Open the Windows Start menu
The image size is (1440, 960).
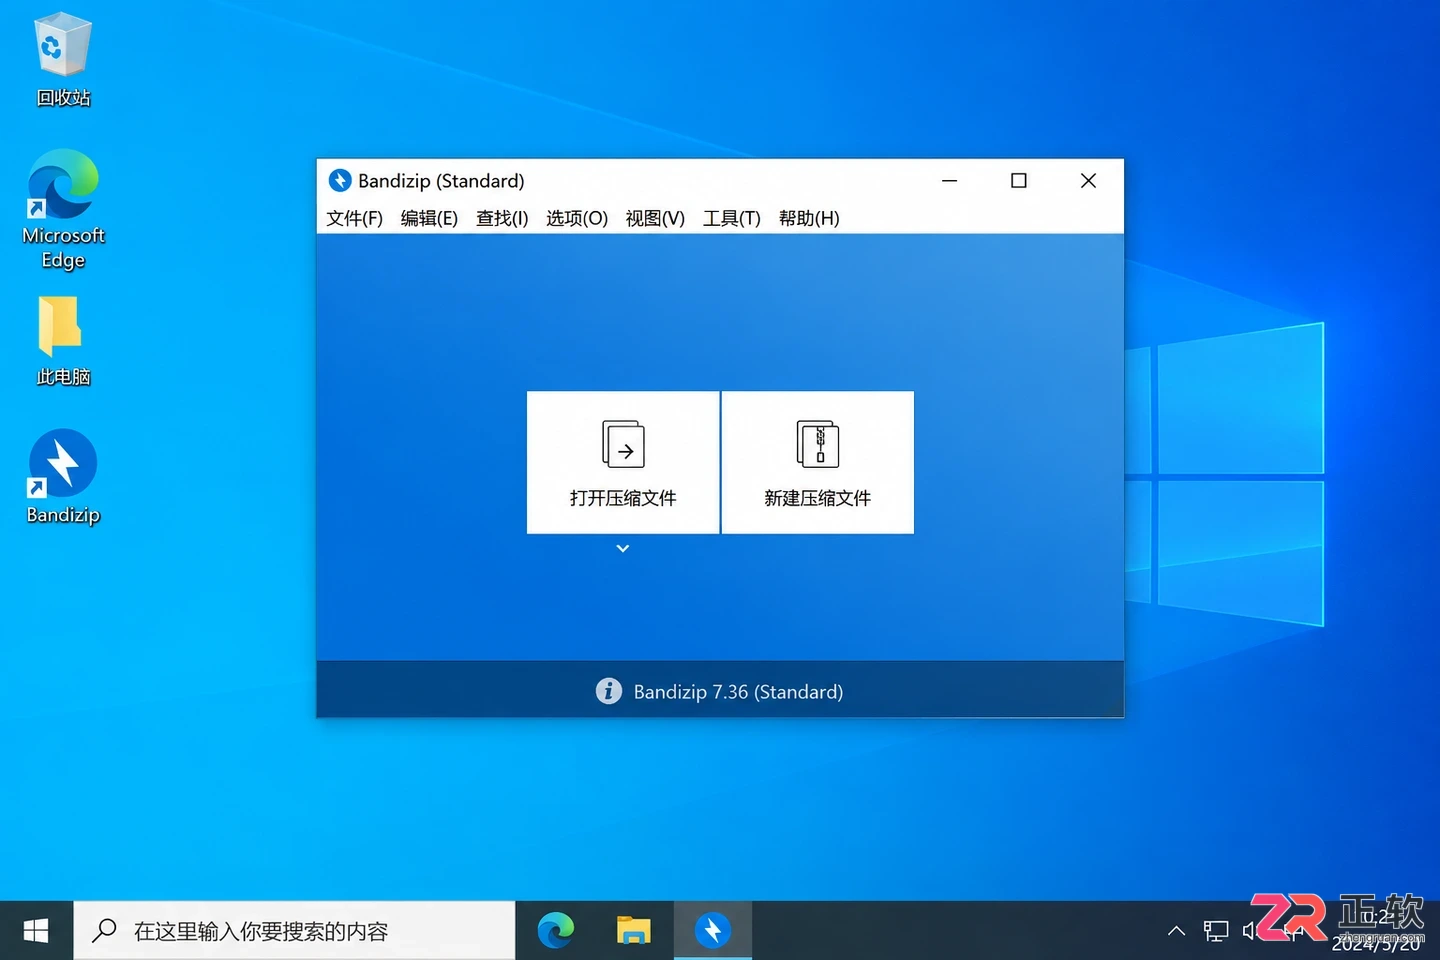pyautogui.click(x=36, y=931)
